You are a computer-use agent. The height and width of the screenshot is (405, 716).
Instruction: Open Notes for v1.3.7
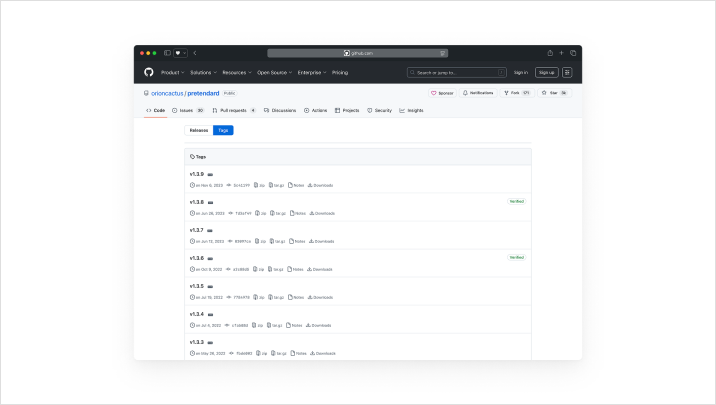(x=297, y=242)
